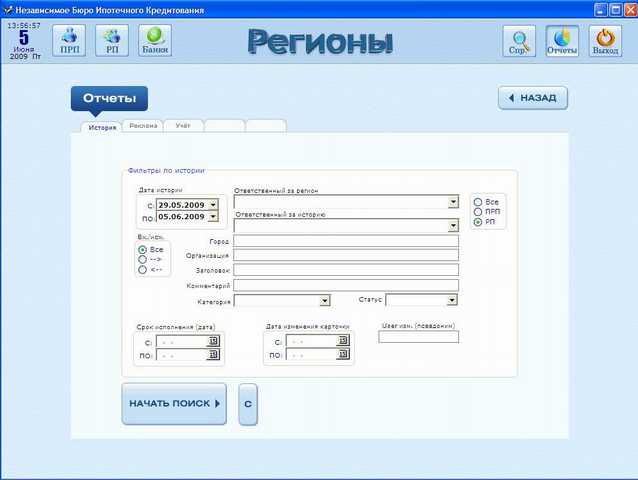
Task: Expand the Статус dropdown
Action: 452,300
